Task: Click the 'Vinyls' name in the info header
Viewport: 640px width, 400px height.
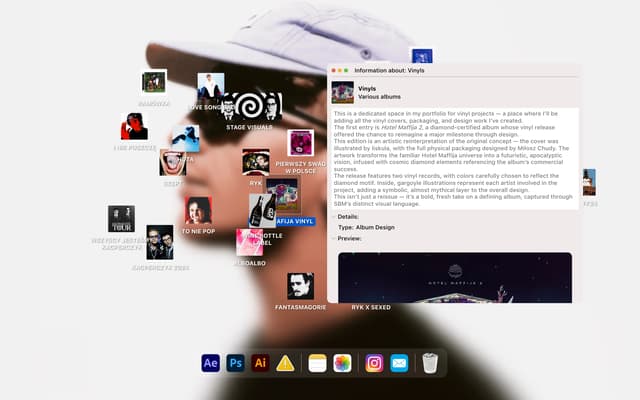Action: [367, 89]
